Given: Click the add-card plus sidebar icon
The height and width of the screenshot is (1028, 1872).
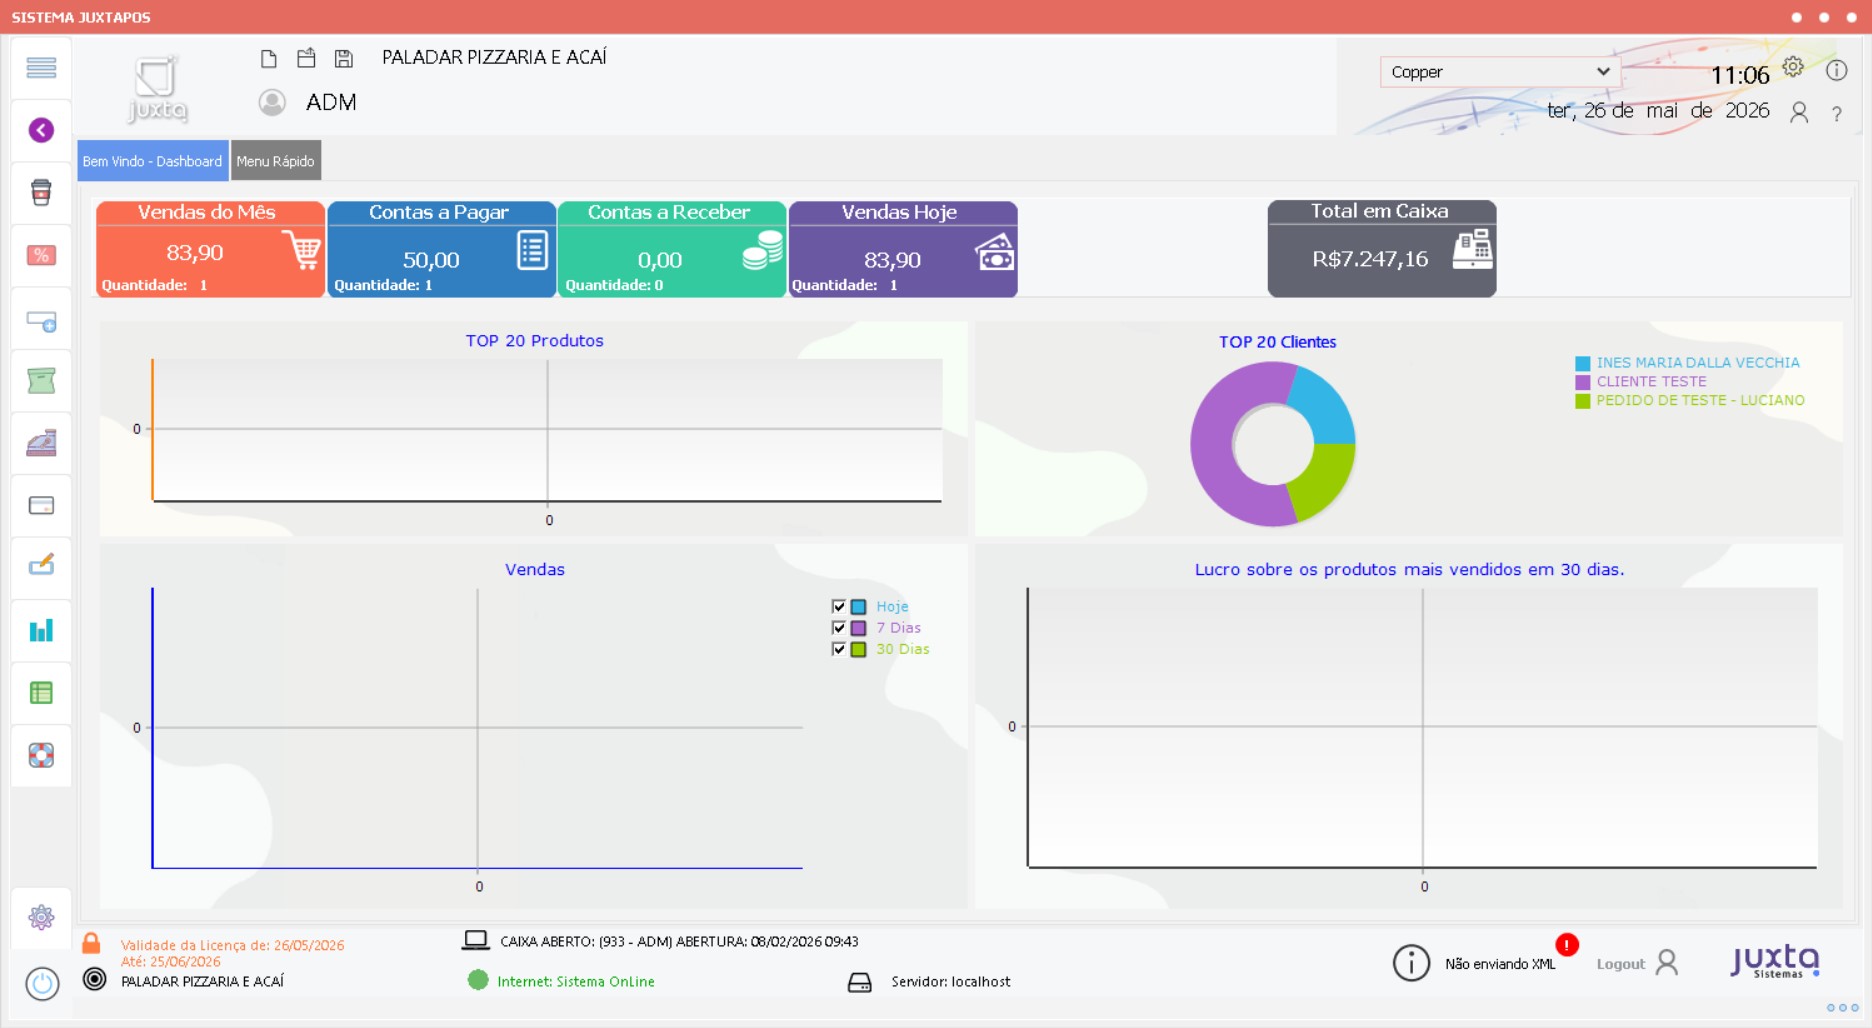Looking at the screenshot, I should click(x=41, y=321).
